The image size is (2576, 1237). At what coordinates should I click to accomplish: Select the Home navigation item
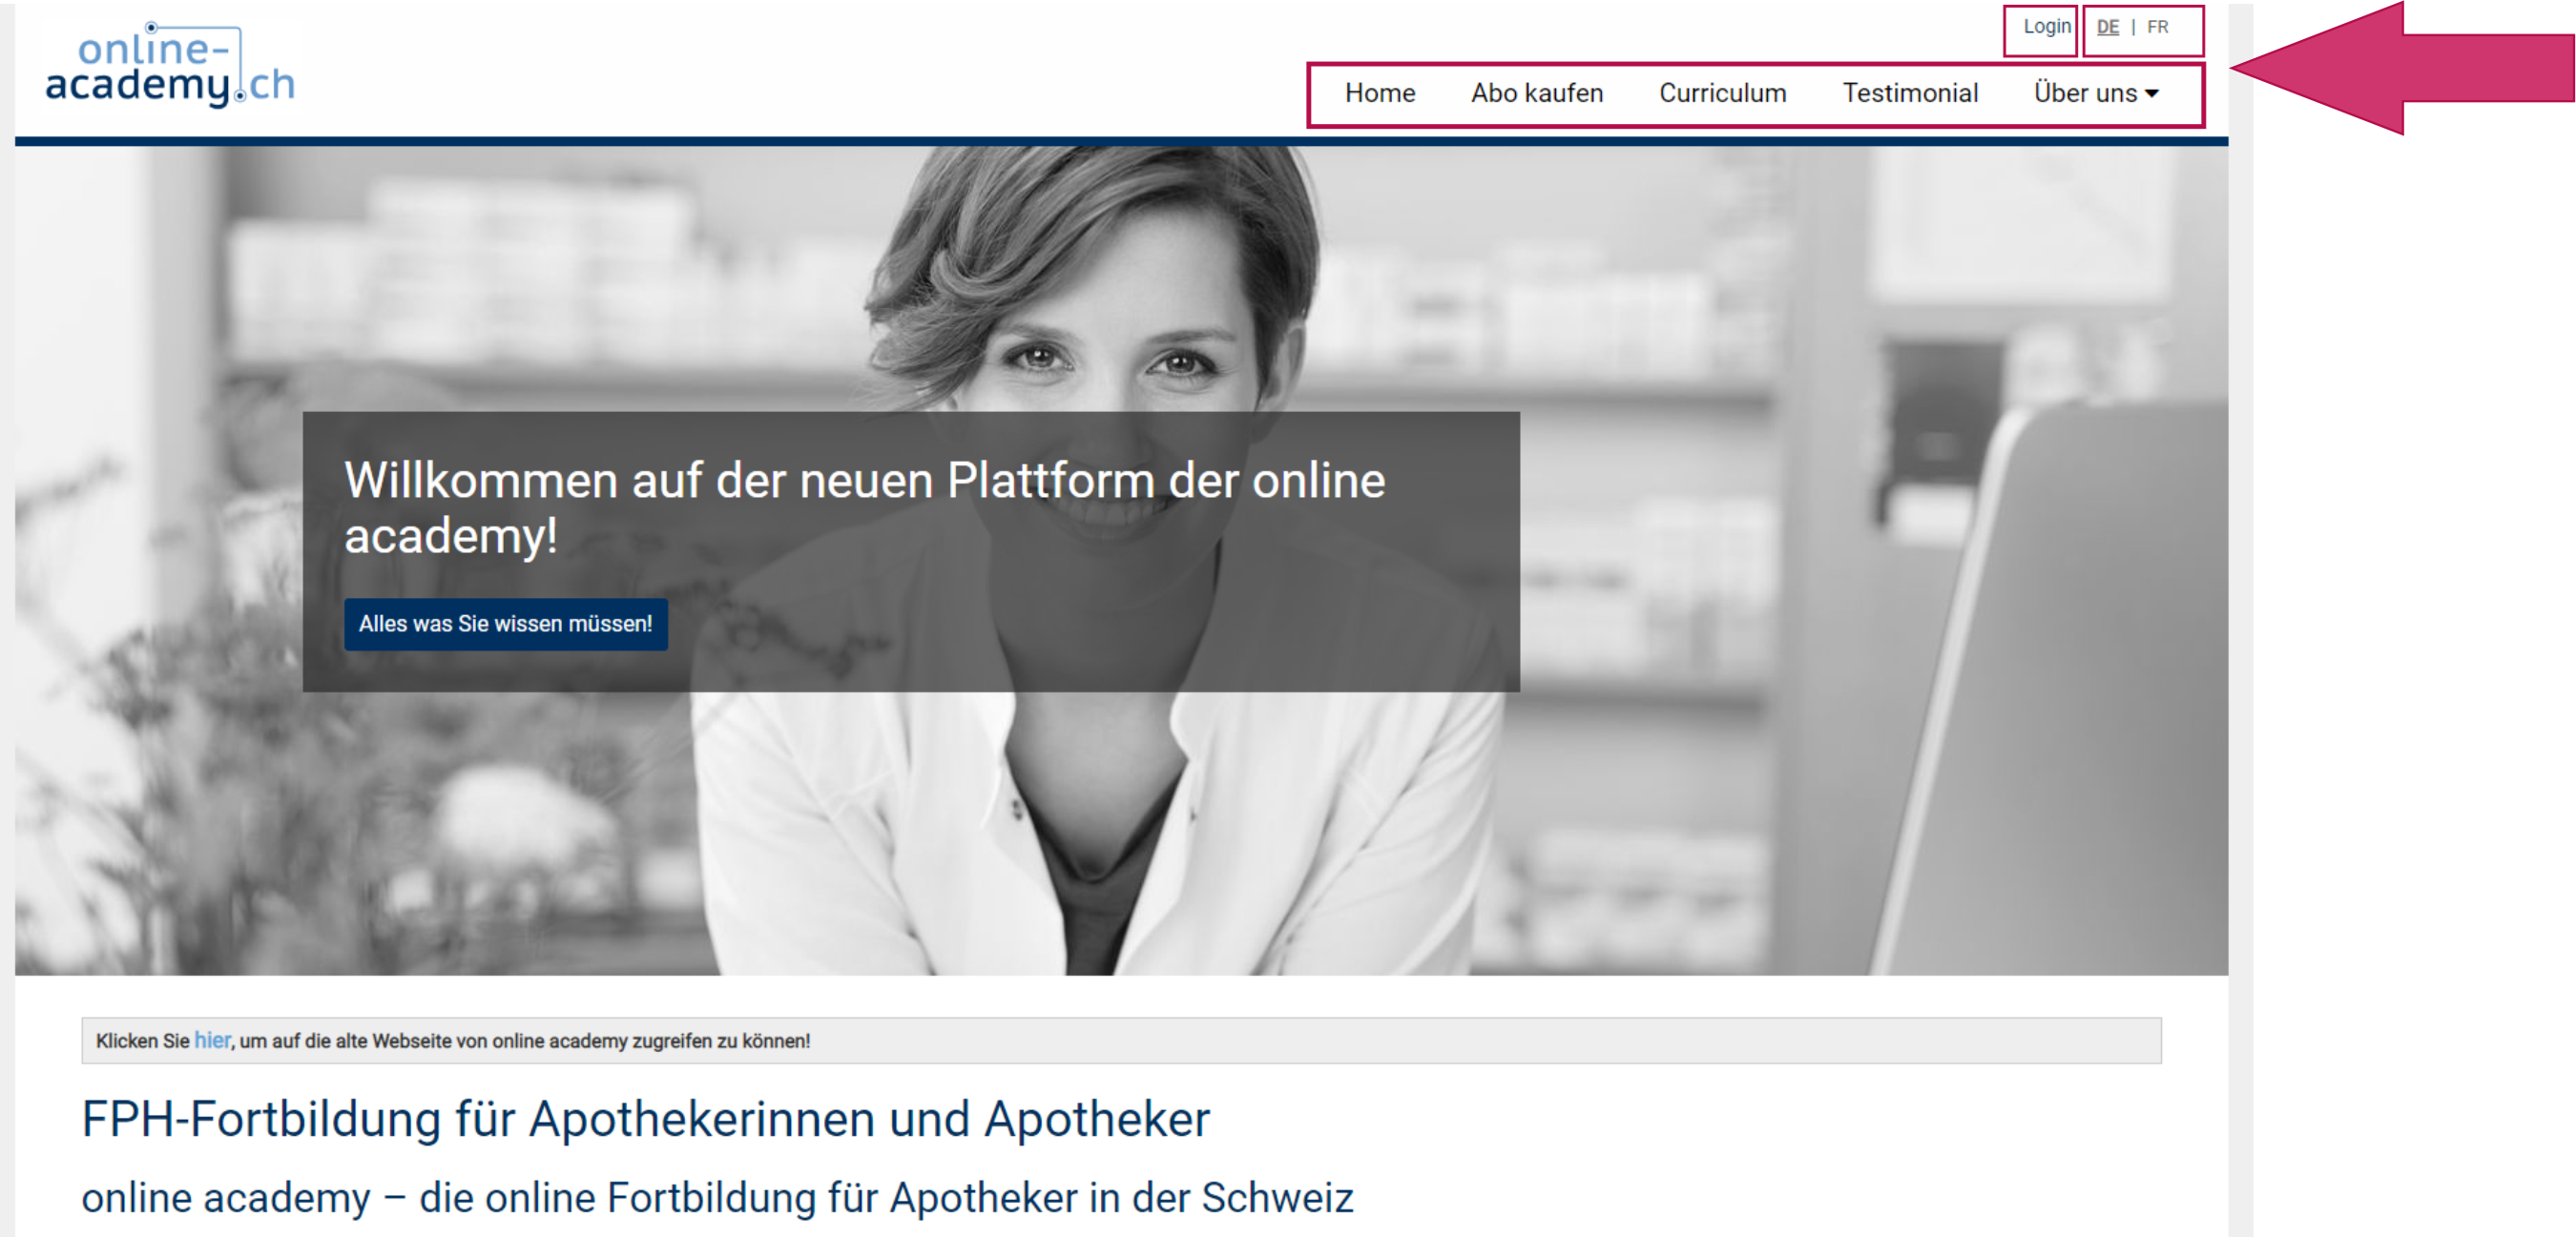coord(1381,93)
